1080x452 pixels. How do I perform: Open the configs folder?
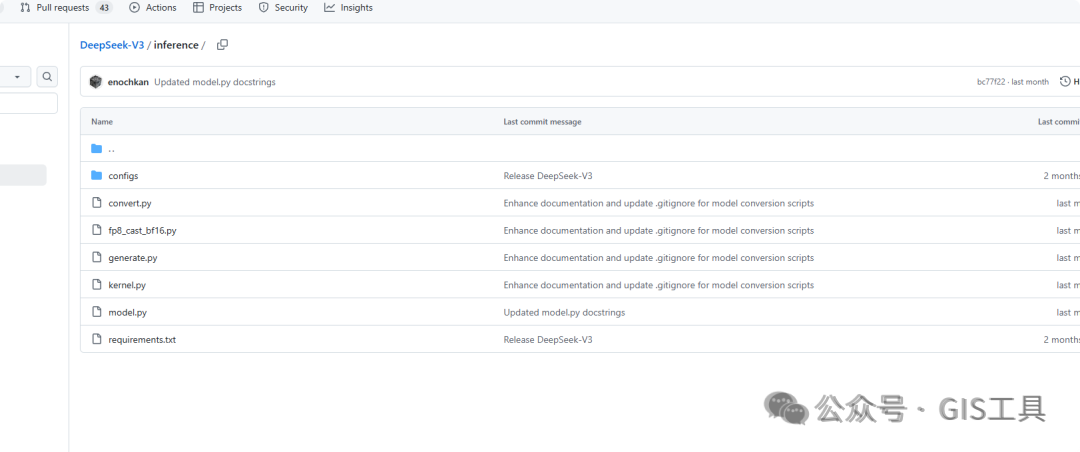[123, 176]
